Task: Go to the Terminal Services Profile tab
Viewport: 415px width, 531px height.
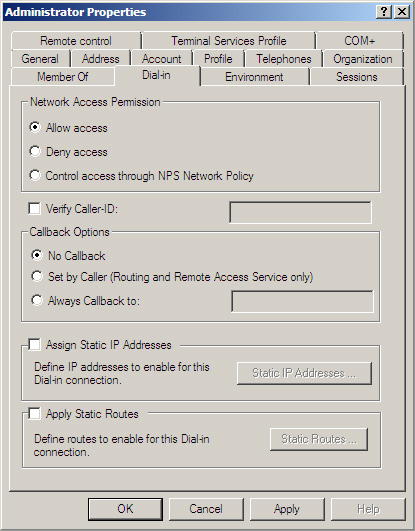Action: click(x=229, y=41)
